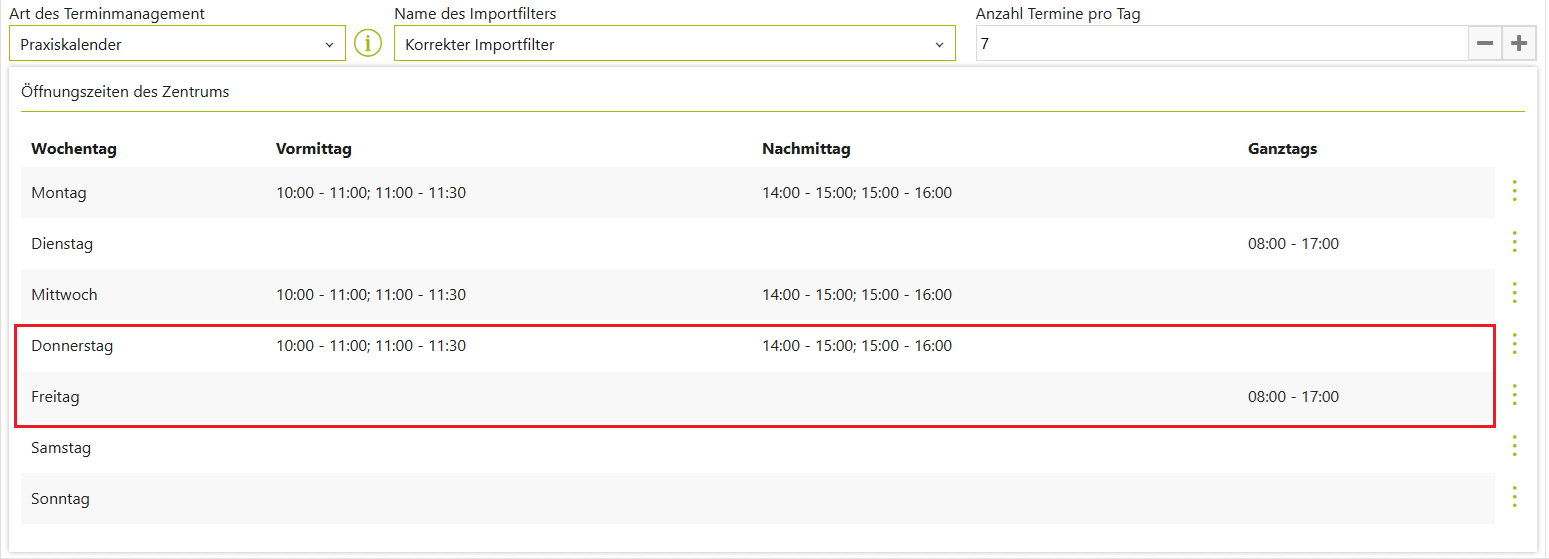Click Dienstag's Ganztags time 08:00 - 17:00
Image resolution: width=1549 pixels, height=559 pixels.
point(1293,244)
